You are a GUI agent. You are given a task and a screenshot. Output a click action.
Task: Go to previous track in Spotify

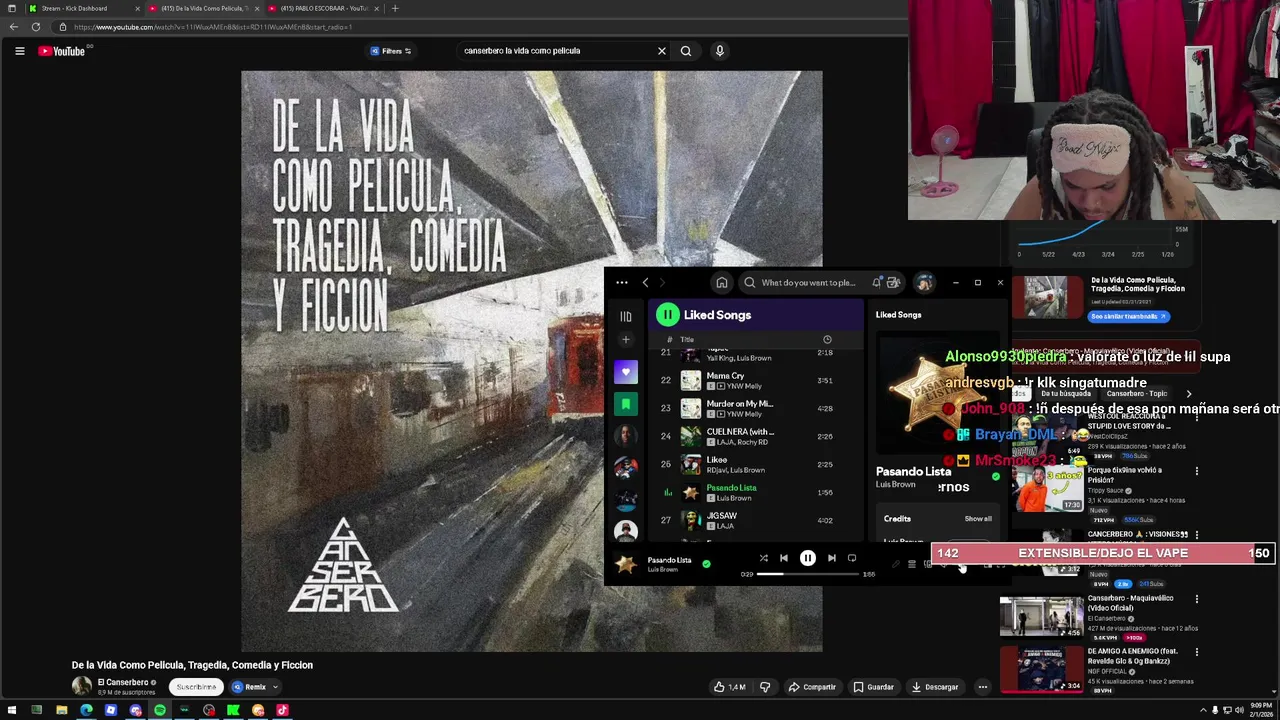tap(784, 558)
